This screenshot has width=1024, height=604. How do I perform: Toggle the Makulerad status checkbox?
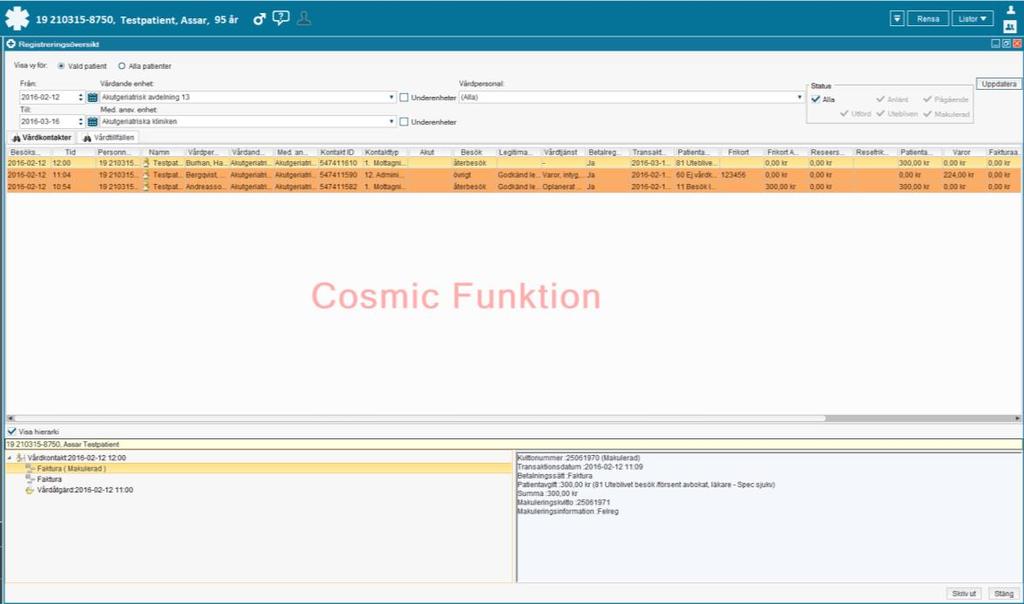[927, 114]
